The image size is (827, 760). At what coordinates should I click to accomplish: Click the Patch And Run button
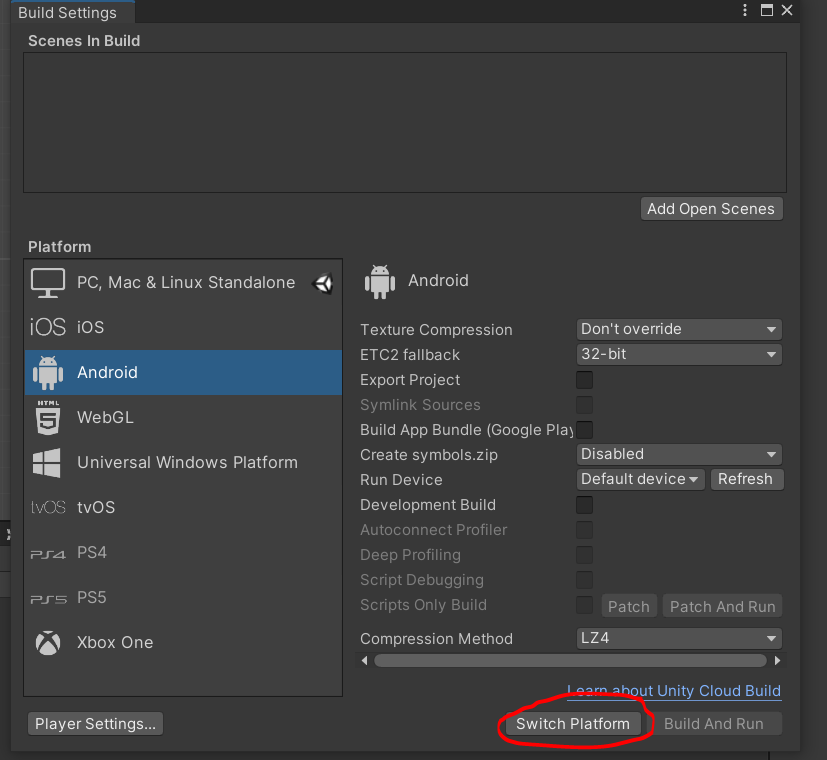pyautogui.click(x=722, y=607)
